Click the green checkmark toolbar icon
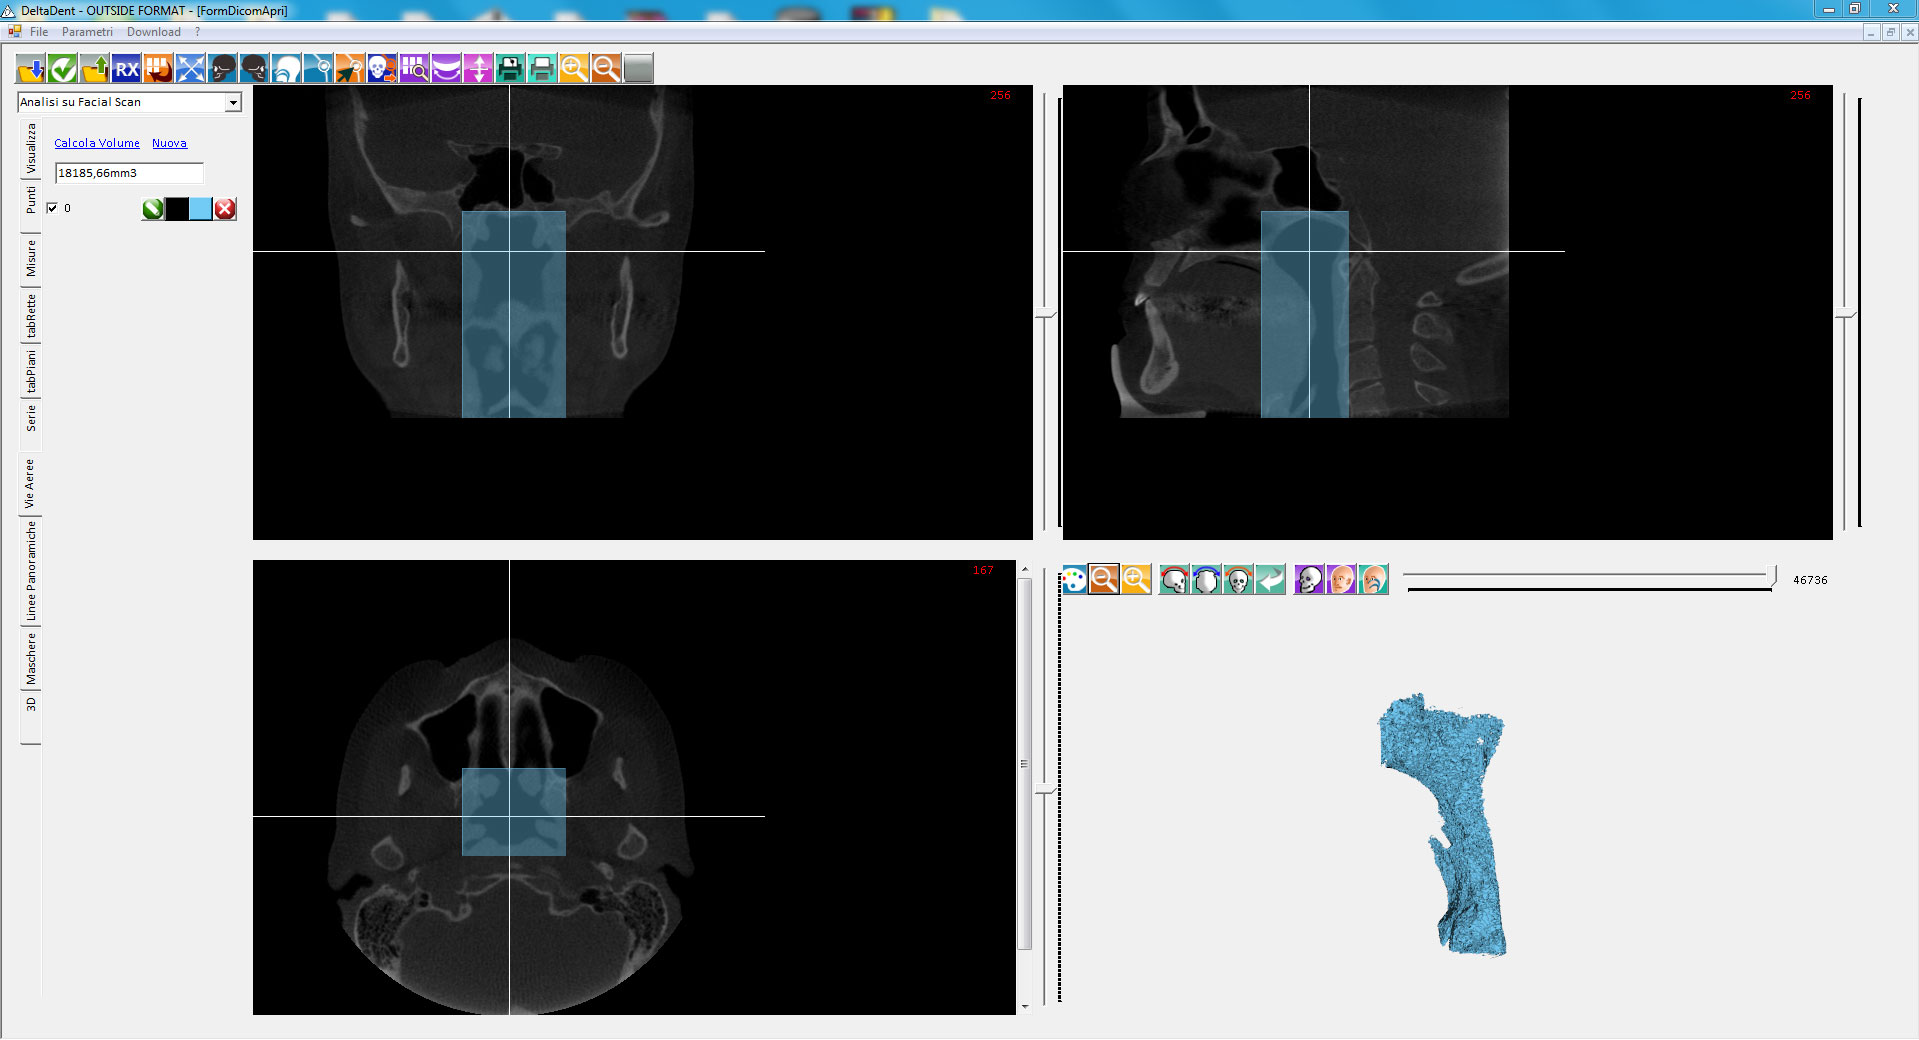 [x=63, y=69]
